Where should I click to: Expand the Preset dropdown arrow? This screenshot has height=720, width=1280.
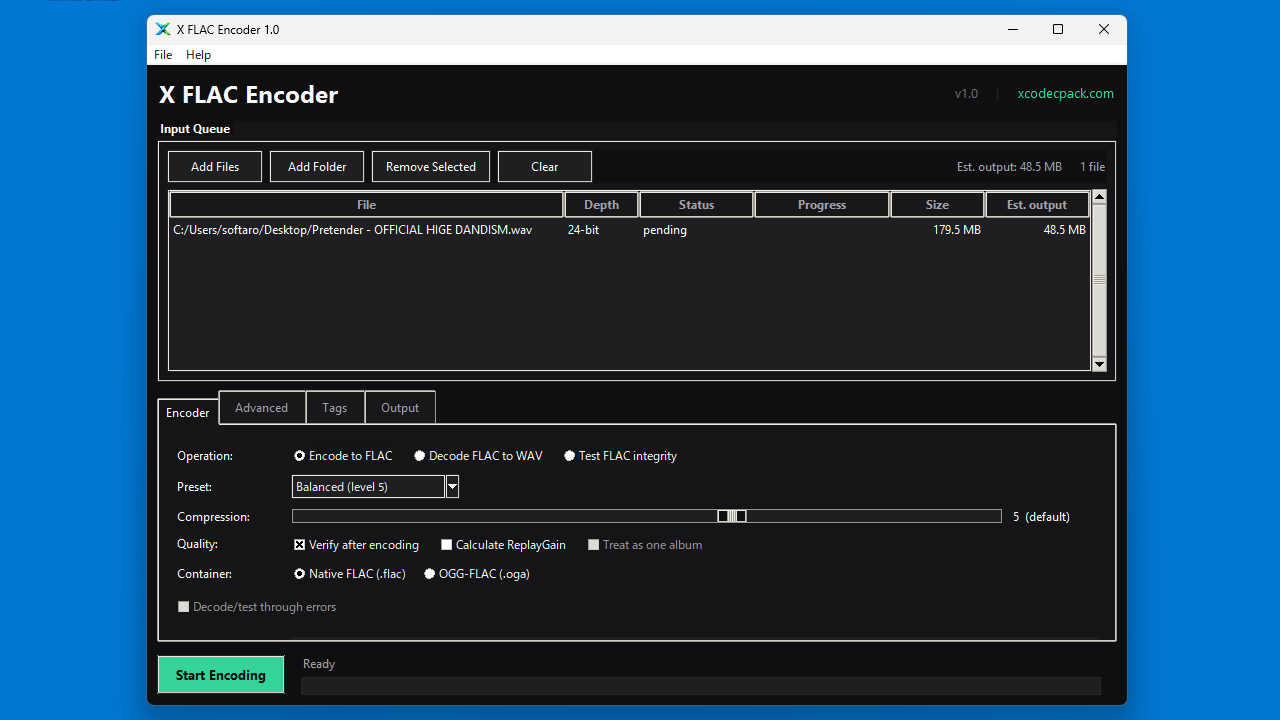452,487
